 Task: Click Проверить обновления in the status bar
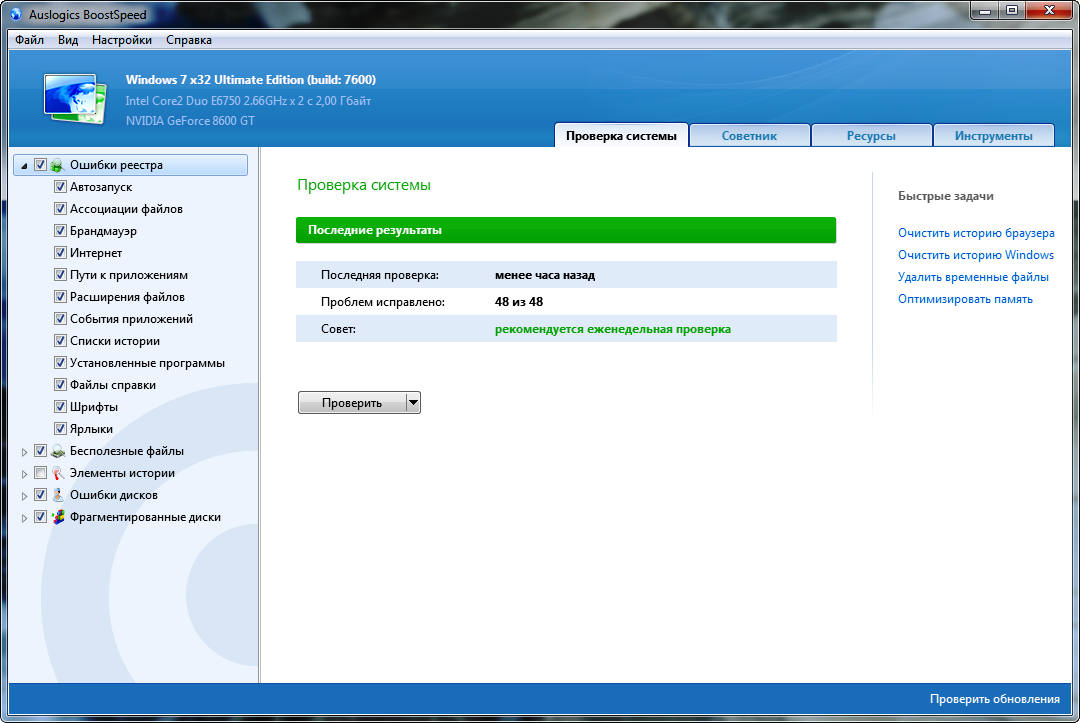(995, 699)
